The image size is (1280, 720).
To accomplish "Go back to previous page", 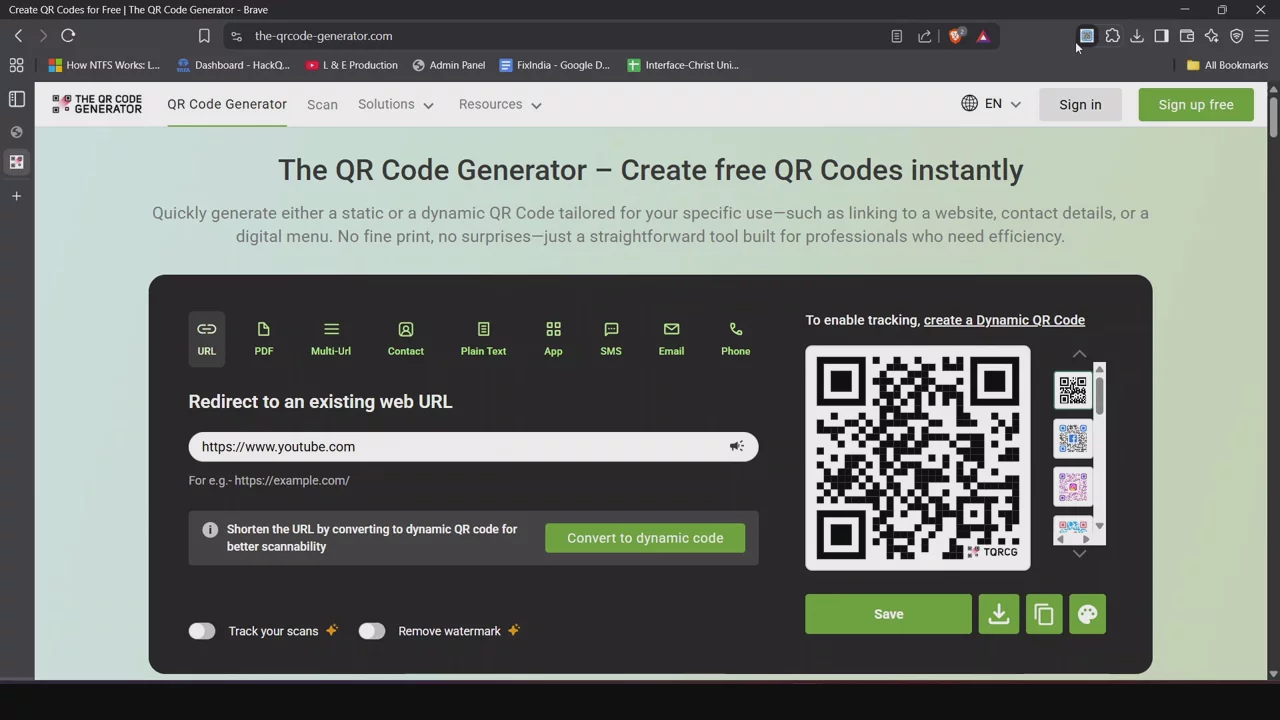I will click(18, 36).
